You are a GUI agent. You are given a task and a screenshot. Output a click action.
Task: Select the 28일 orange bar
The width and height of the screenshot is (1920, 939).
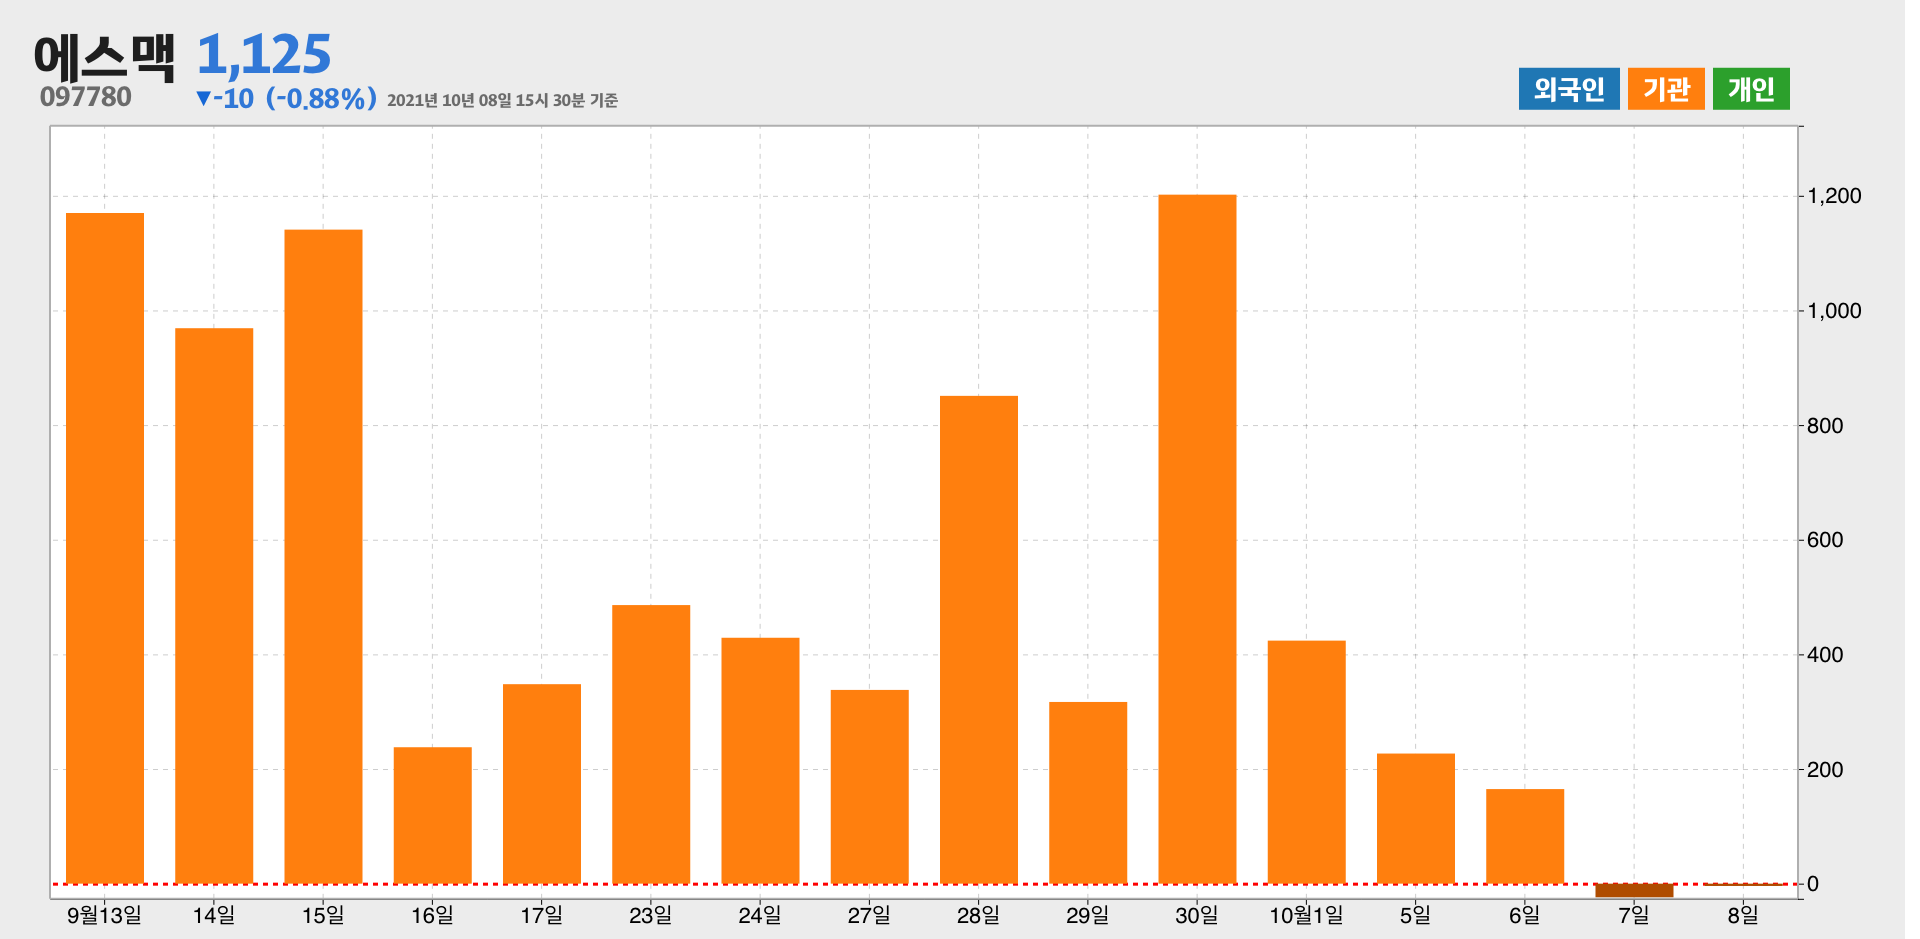[x=979, y=640]
